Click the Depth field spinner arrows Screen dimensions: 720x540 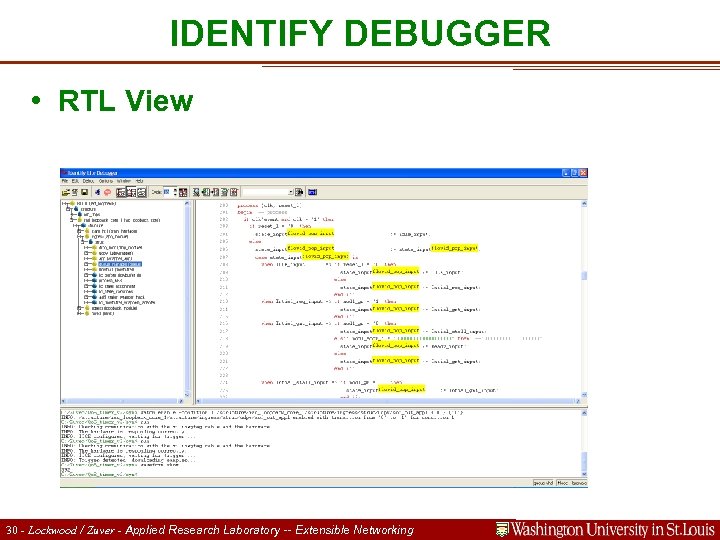tap(175, 192)
